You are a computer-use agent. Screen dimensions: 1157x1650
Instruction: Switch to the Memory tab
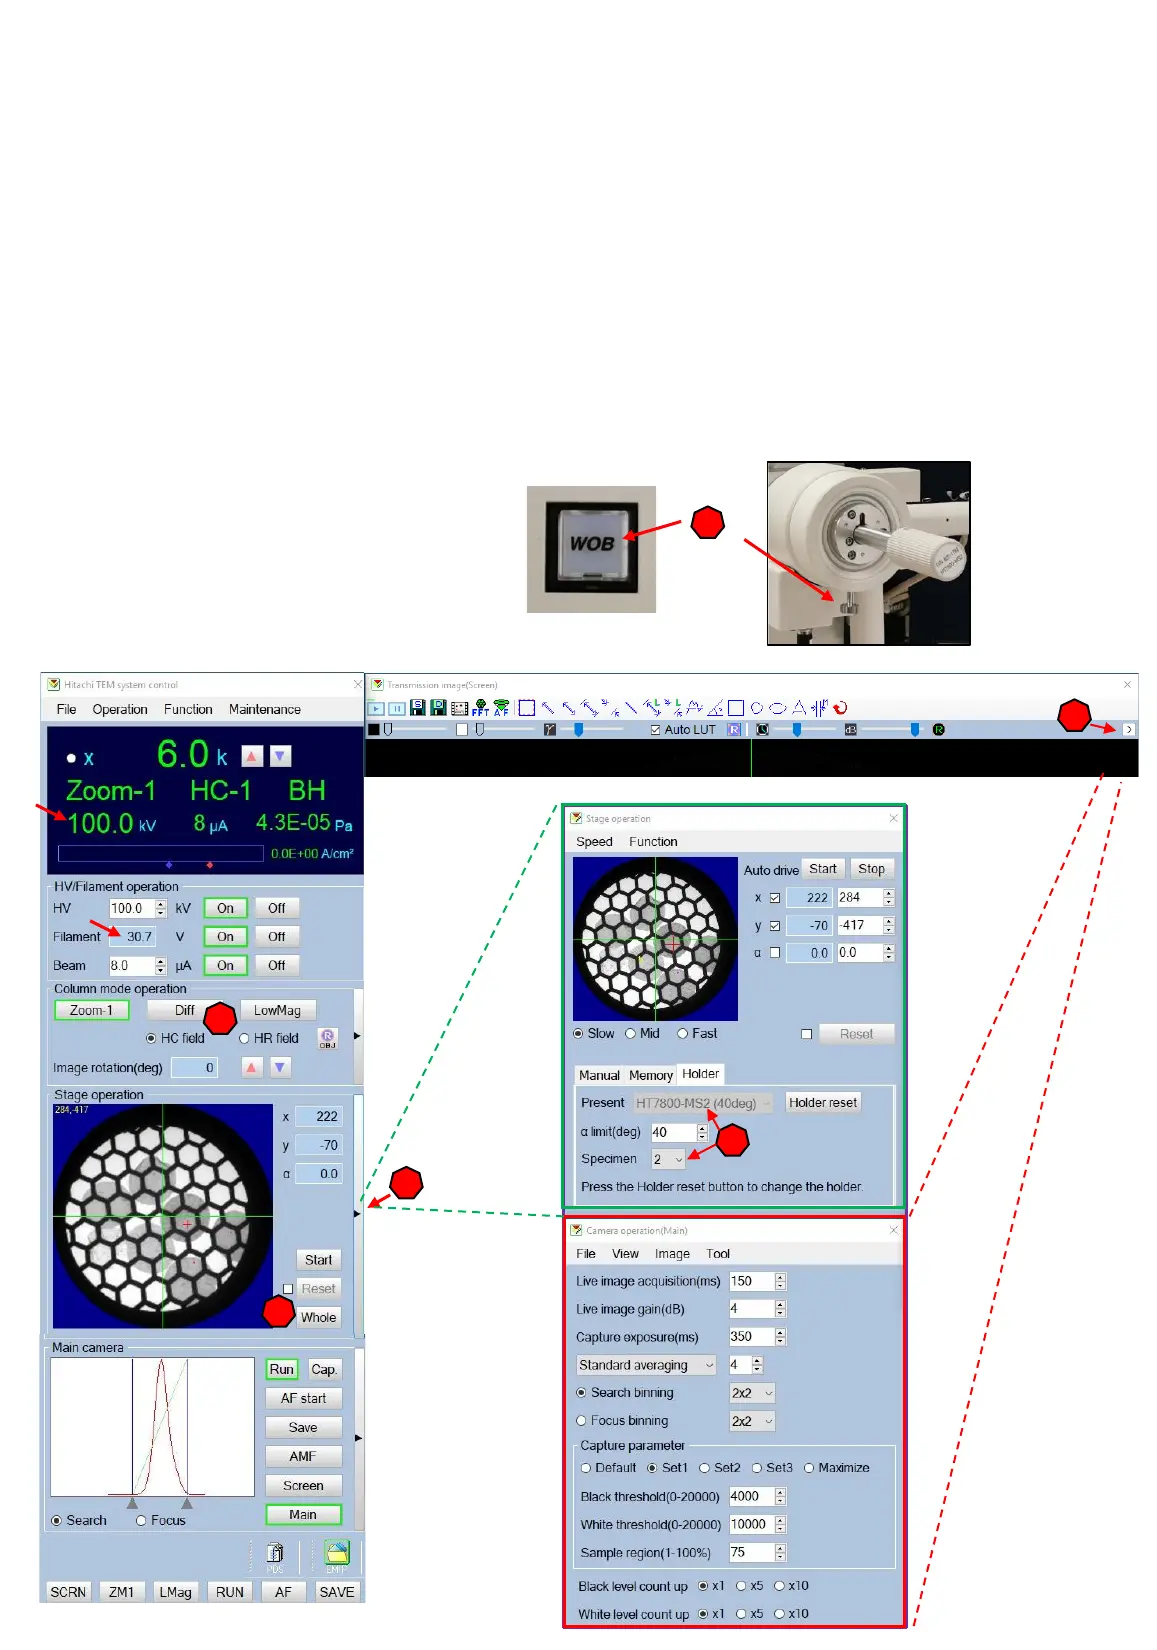click(651, 1075)
